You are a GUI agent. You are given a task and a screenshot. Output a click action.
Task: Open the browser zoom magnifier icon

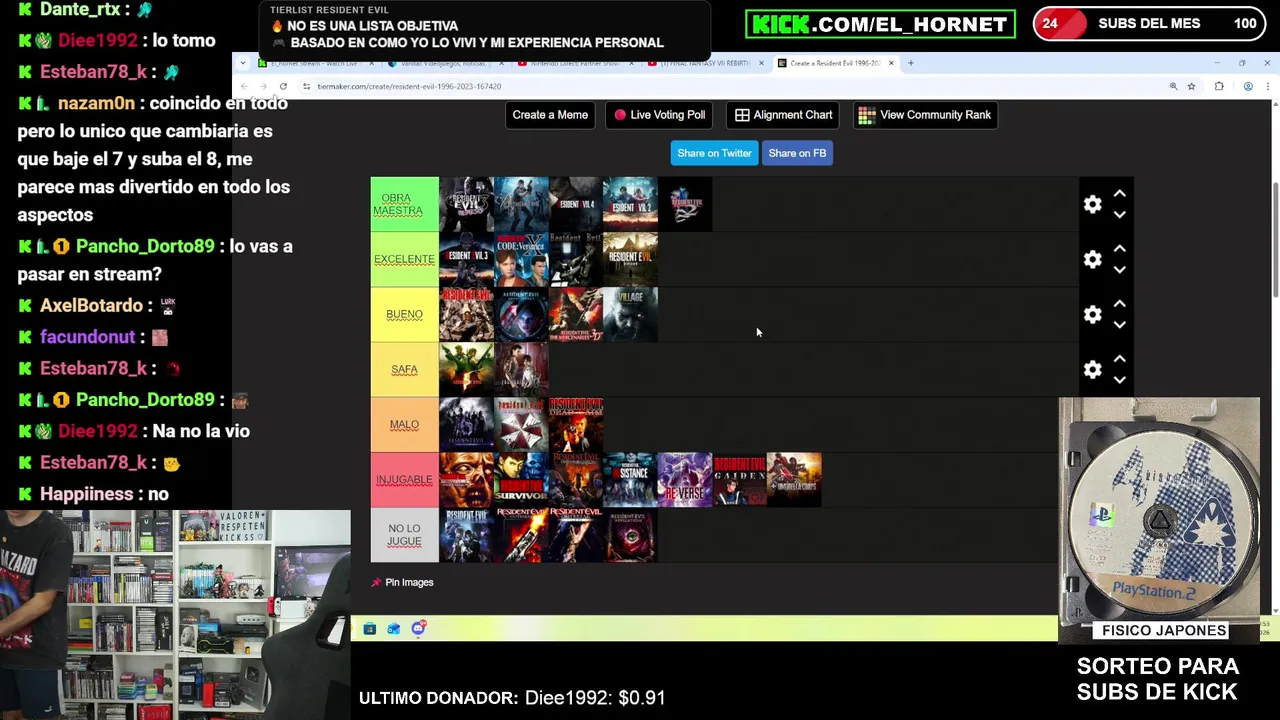[1173, 86]
